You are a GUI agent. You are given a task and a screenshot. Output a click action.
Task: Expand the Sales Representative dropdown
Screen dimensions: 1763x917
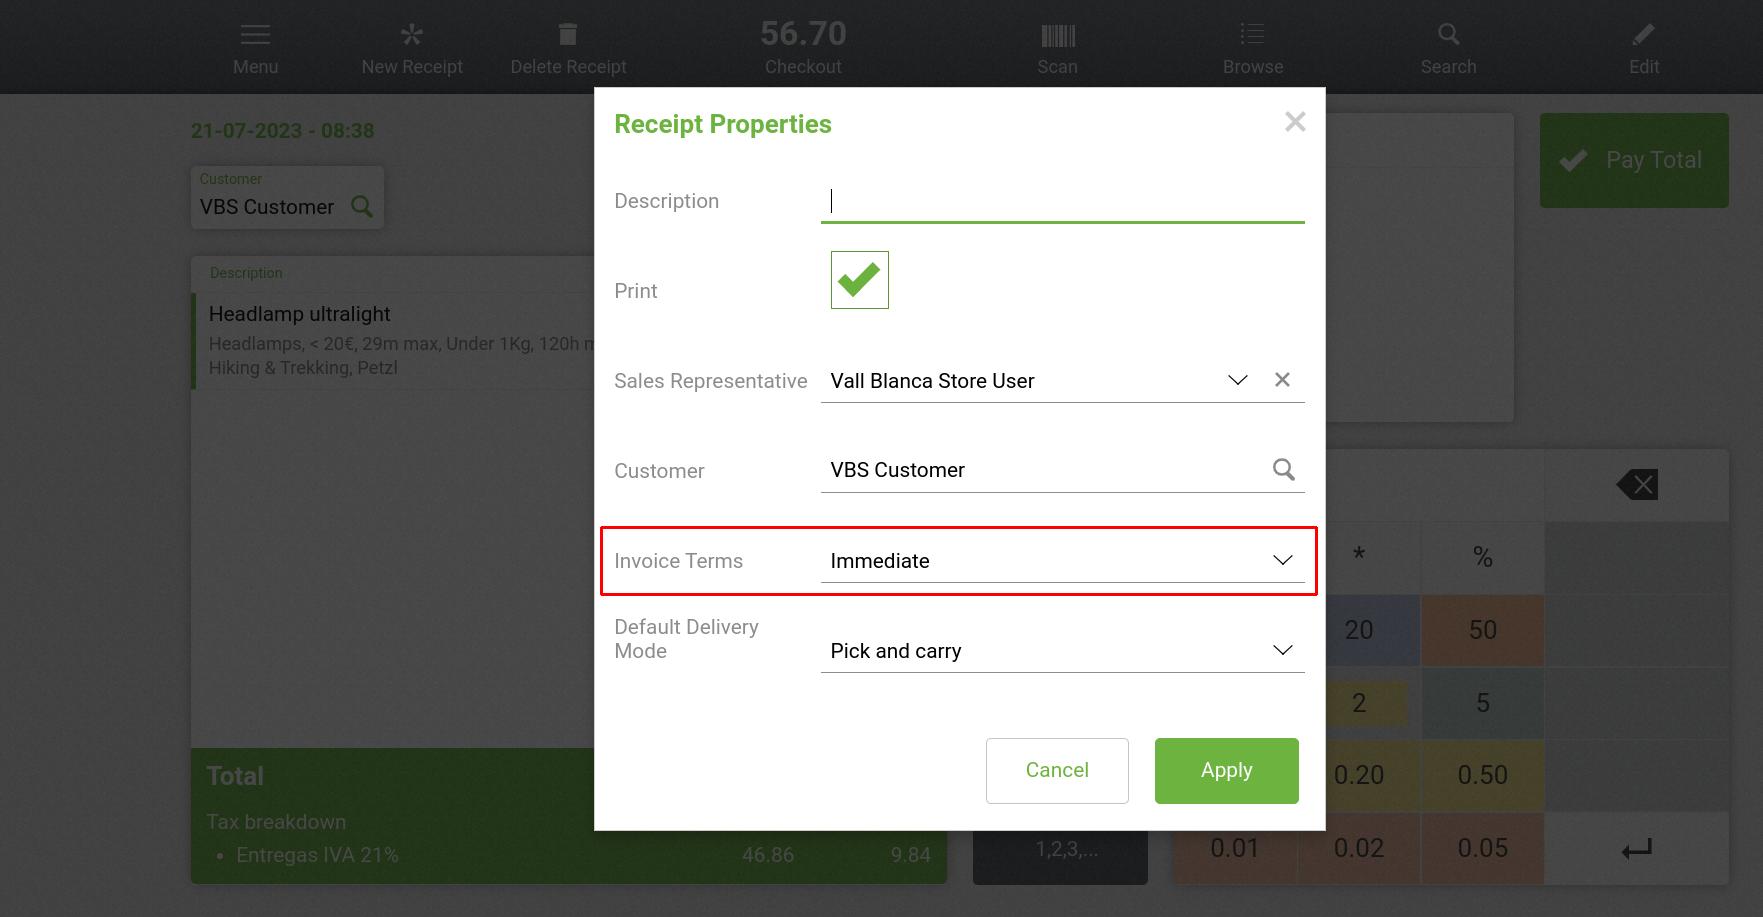[x=1237, y=380]
